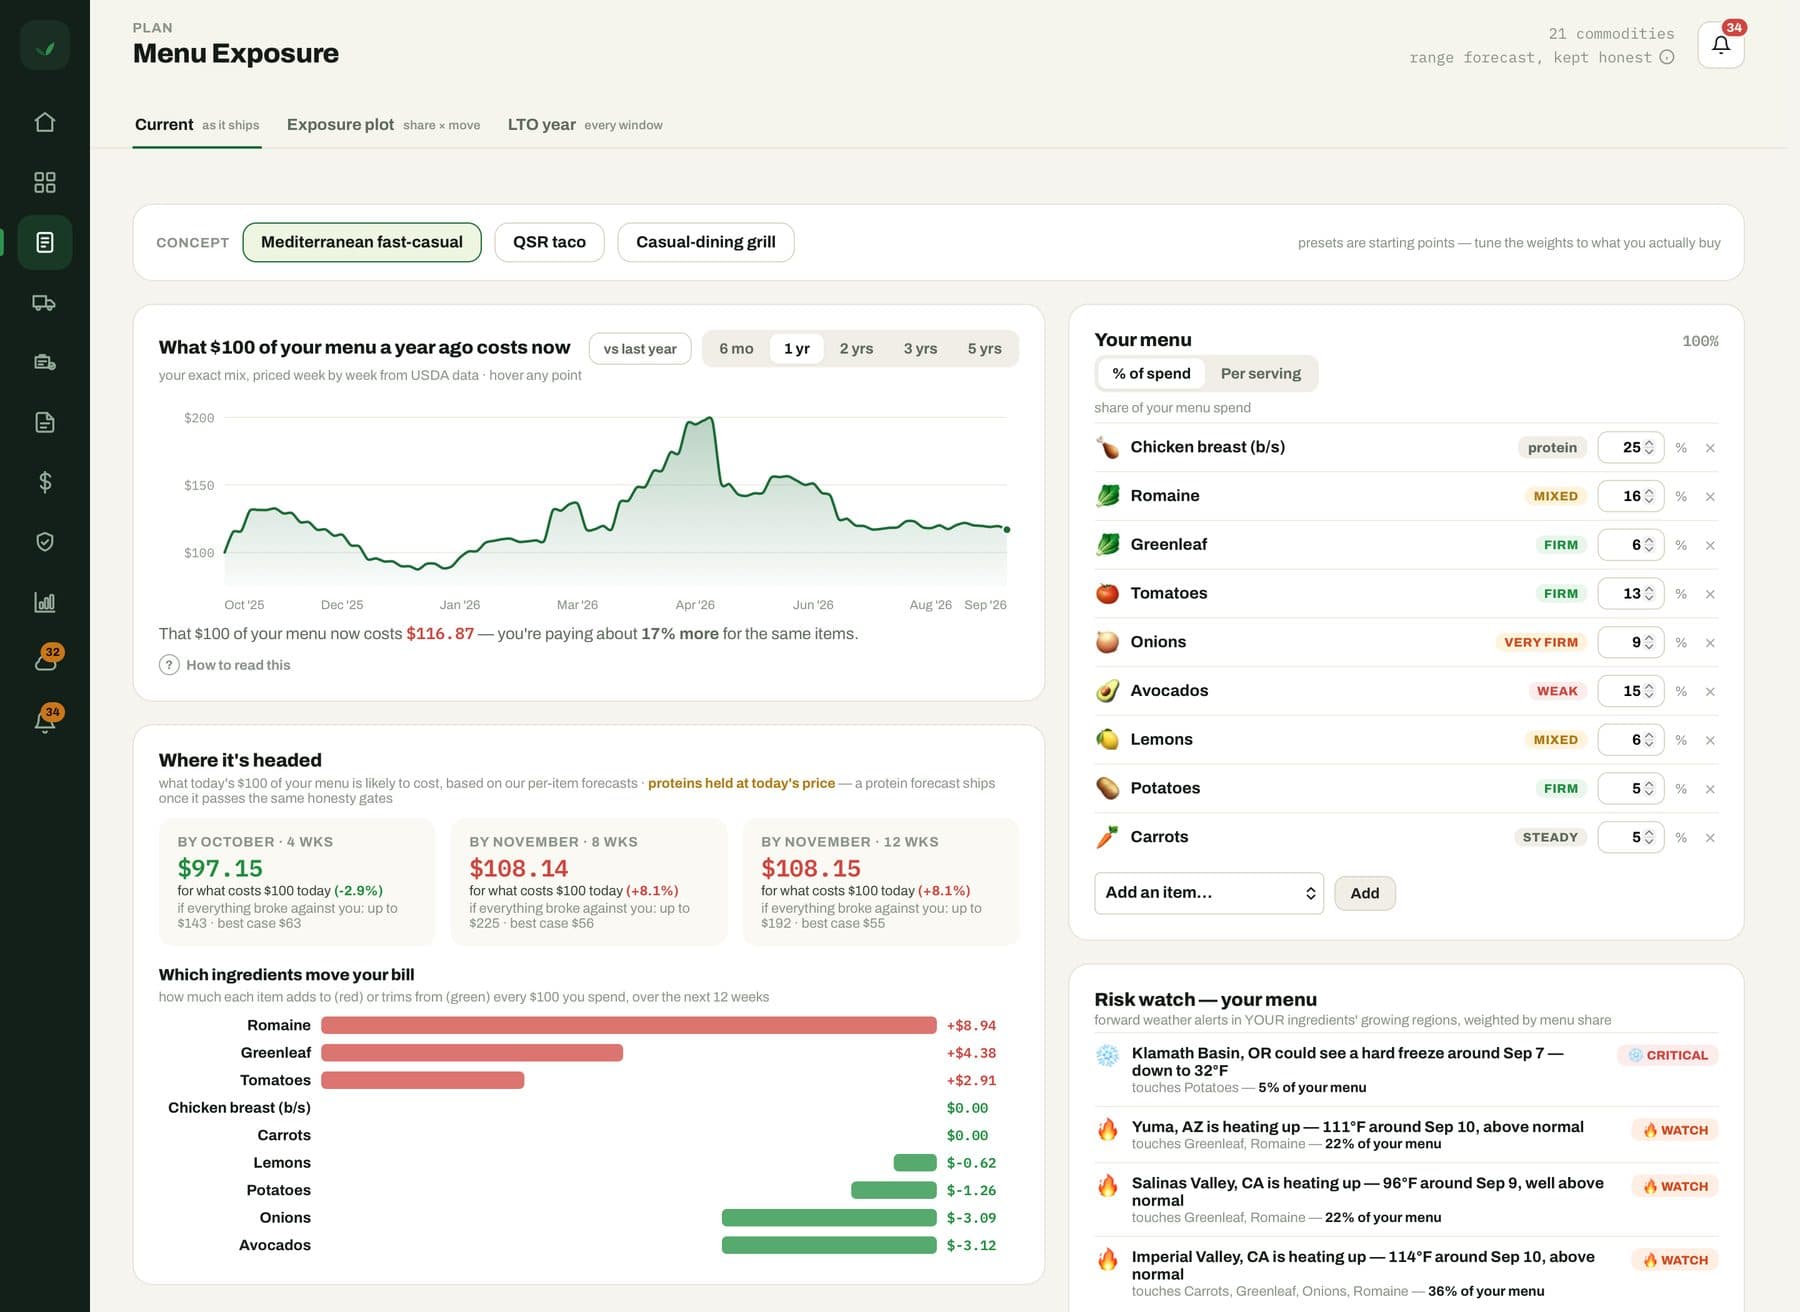Open the dollar sign pricing icon
1800x1312 pixels.
pyautogui.click(x=45, y=482)
